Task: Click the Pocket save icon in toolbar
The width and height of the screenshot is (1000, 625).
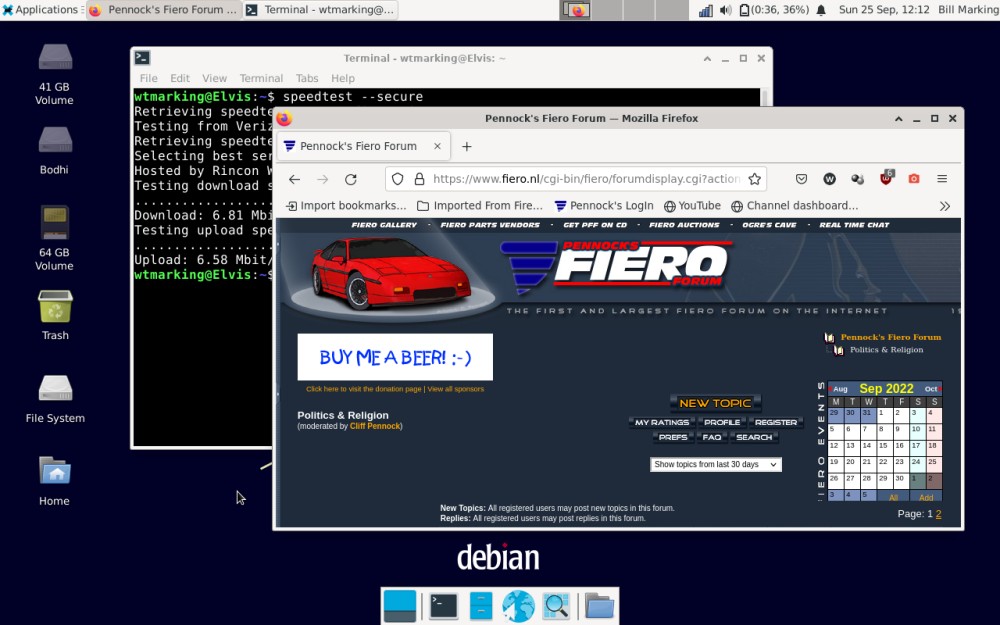Action: pos(801,180)
